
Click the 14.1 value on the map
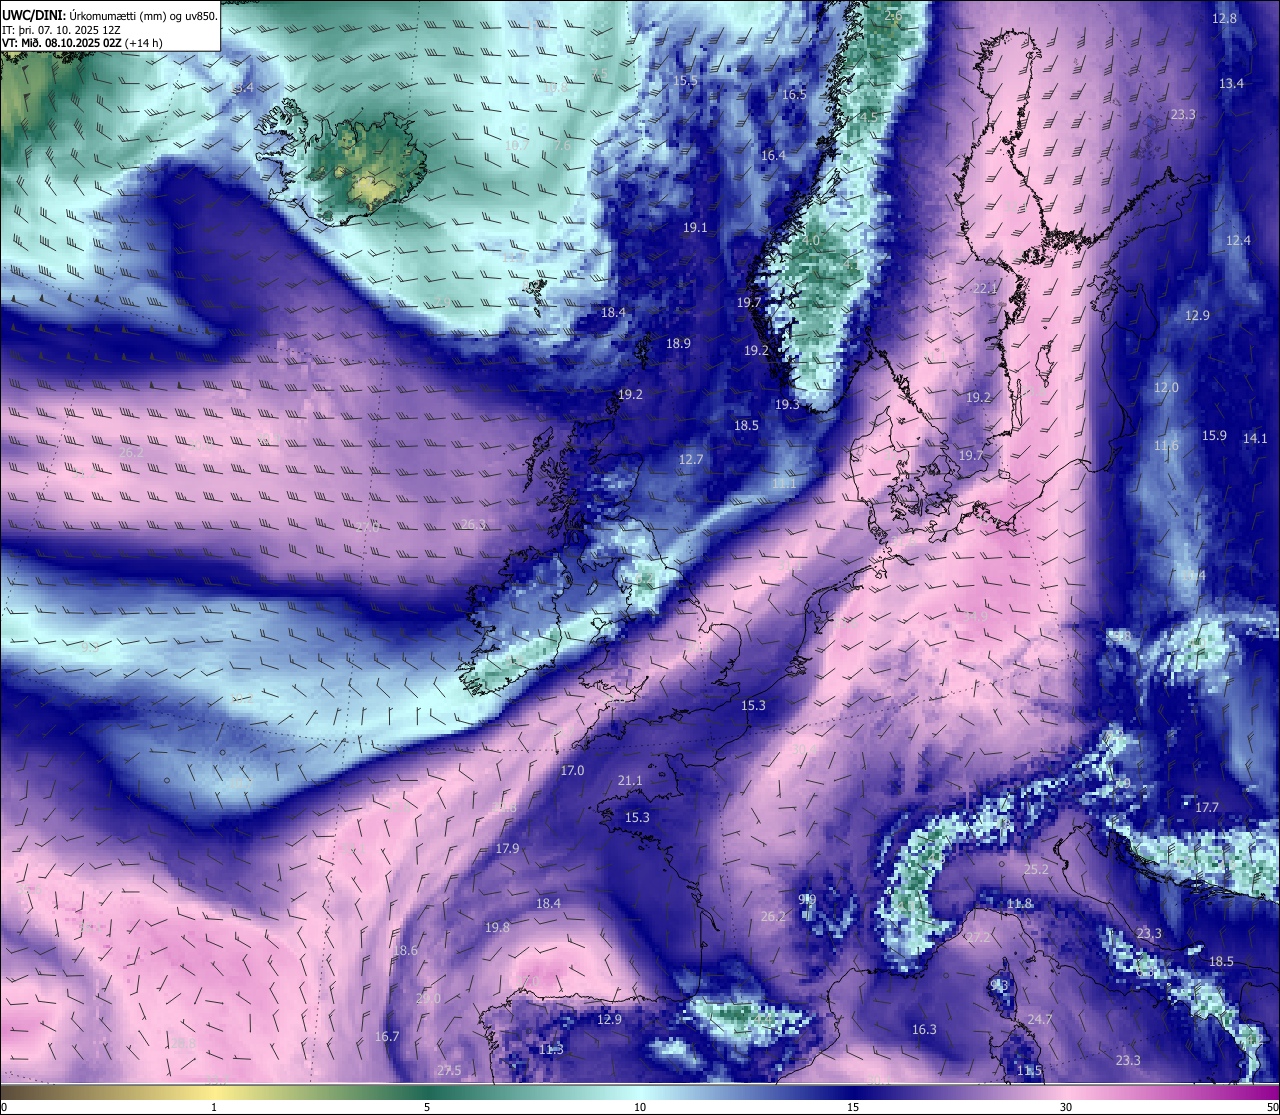(1255, 438)
